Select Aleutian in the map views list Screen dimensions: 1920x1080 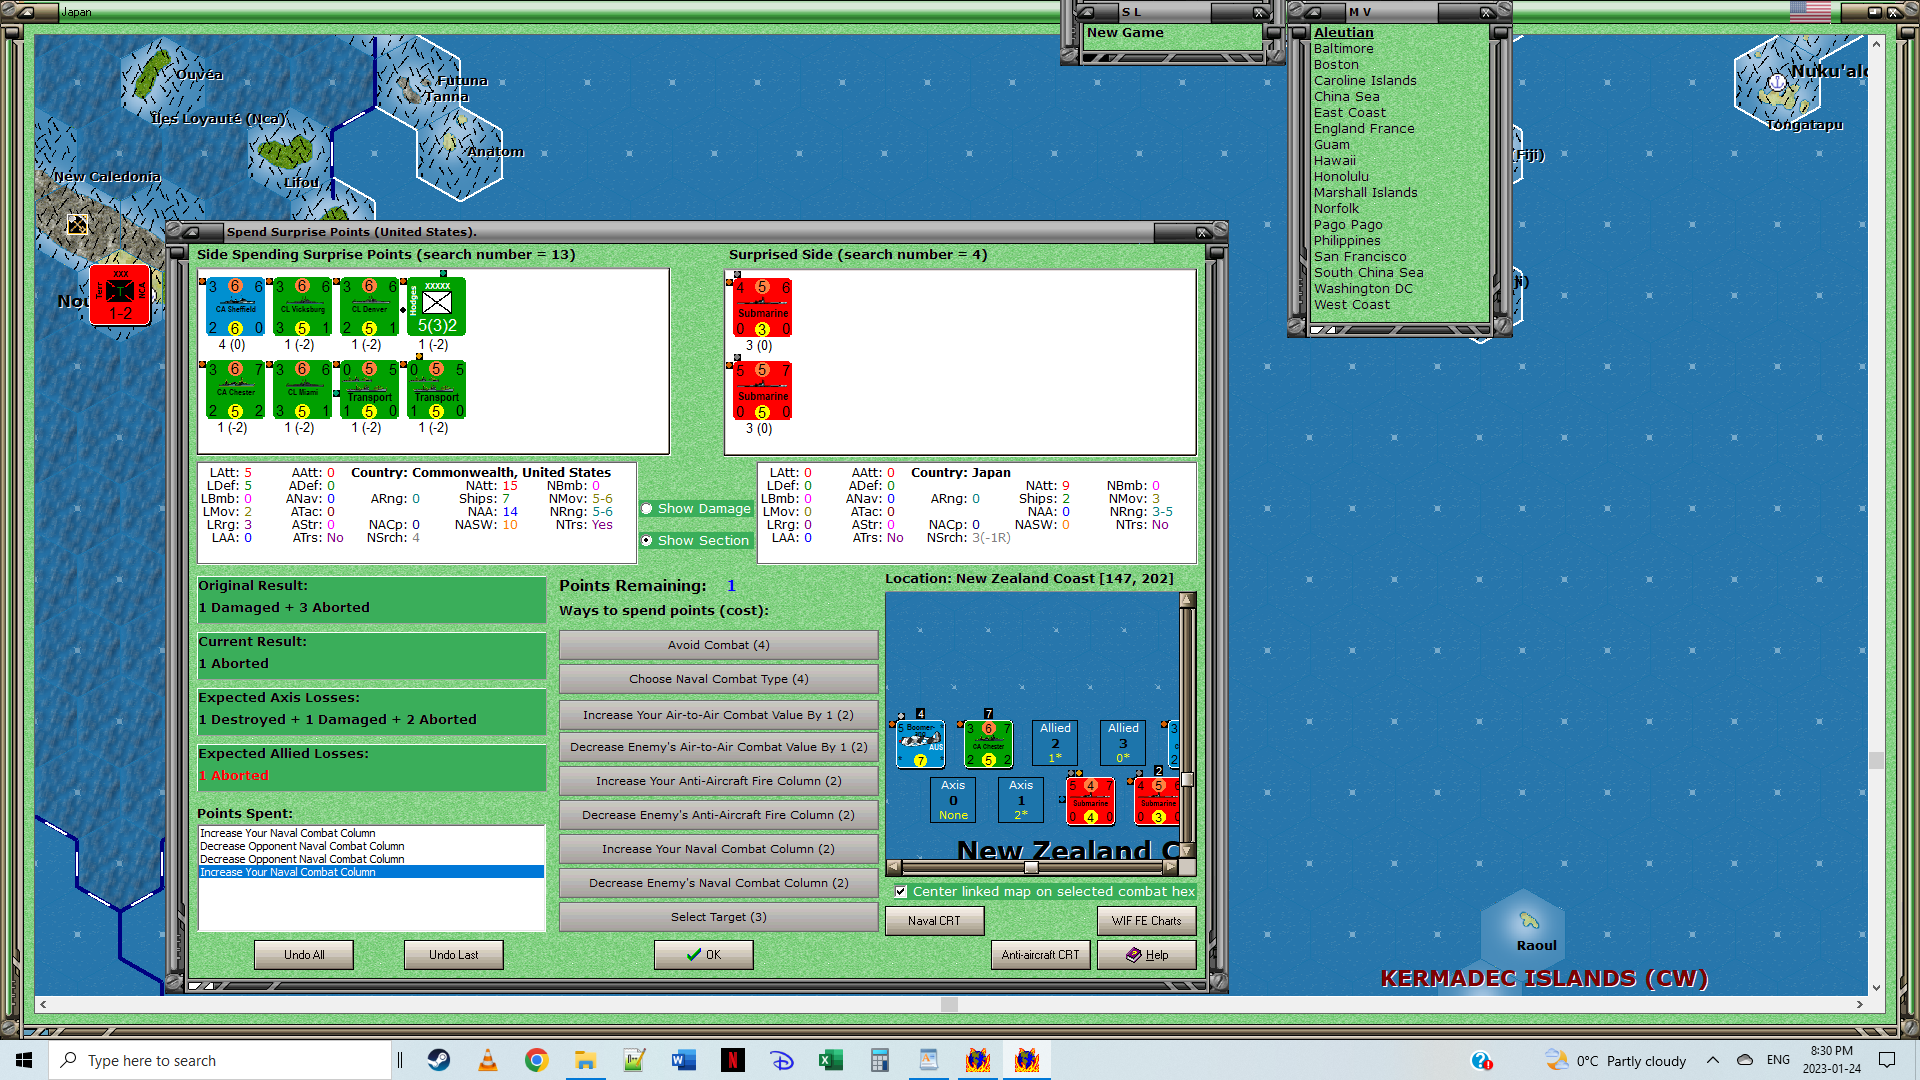pyautogui.click(x=1343, y=32)
